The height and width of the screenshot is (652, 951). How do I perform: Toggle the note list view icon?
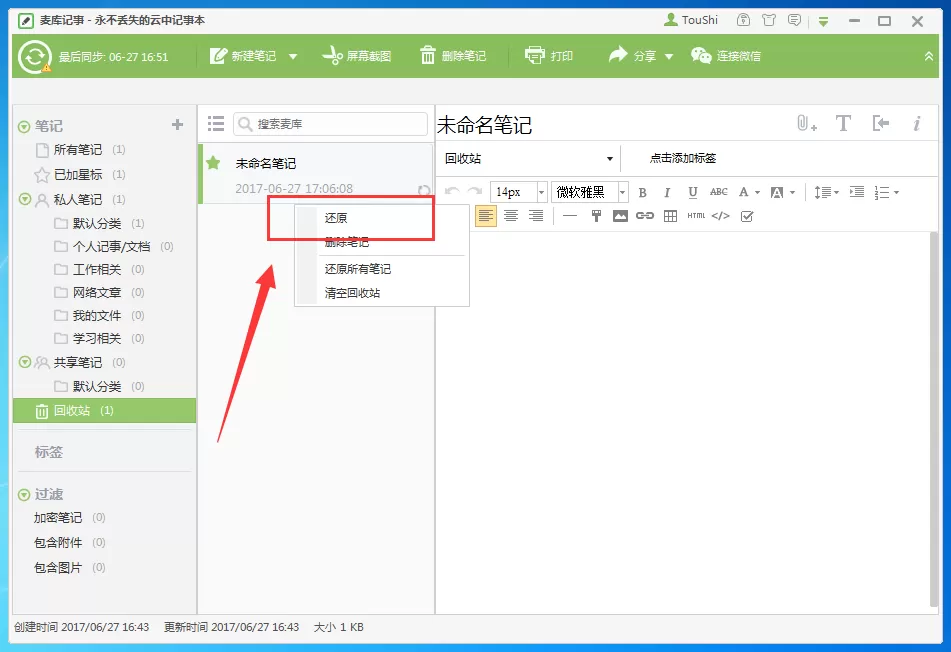click(216, 124)
